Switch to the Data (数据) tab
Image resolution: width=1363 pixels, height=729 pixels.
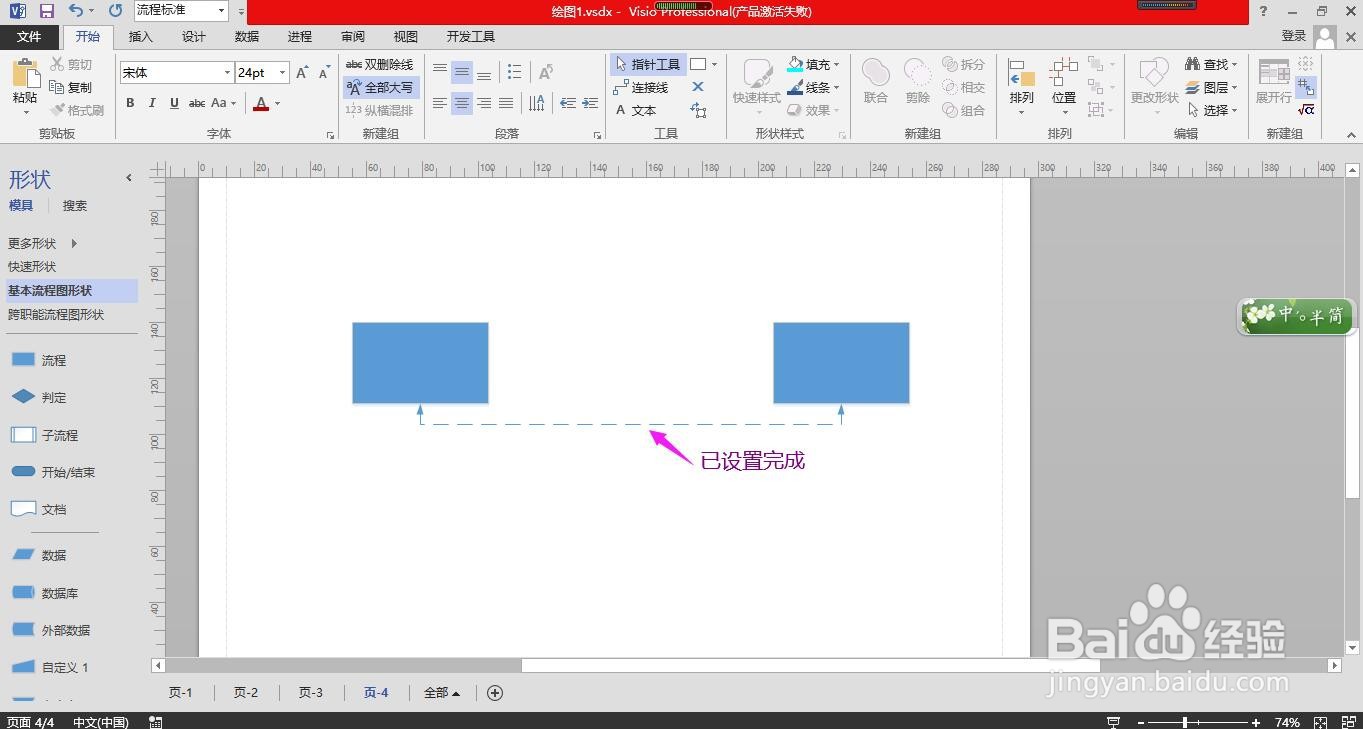[247, 36]
